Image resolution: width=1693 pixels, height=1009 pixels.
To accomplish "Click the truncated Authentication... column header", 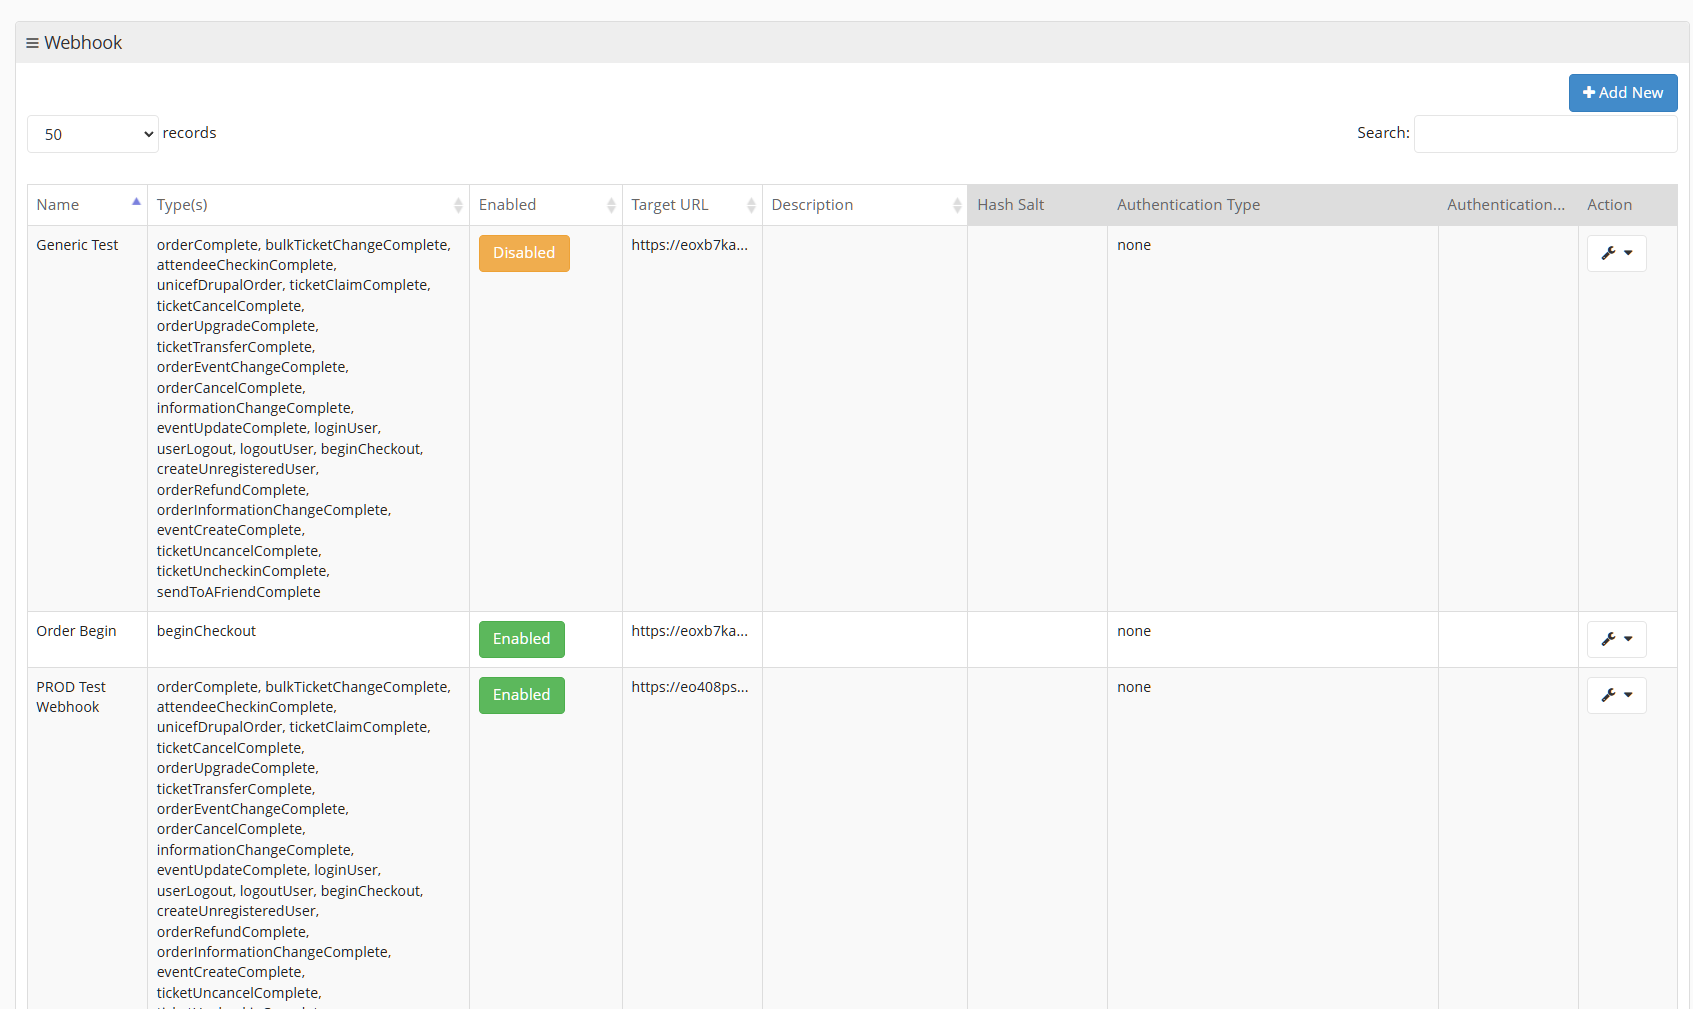I will point(1506,205).
